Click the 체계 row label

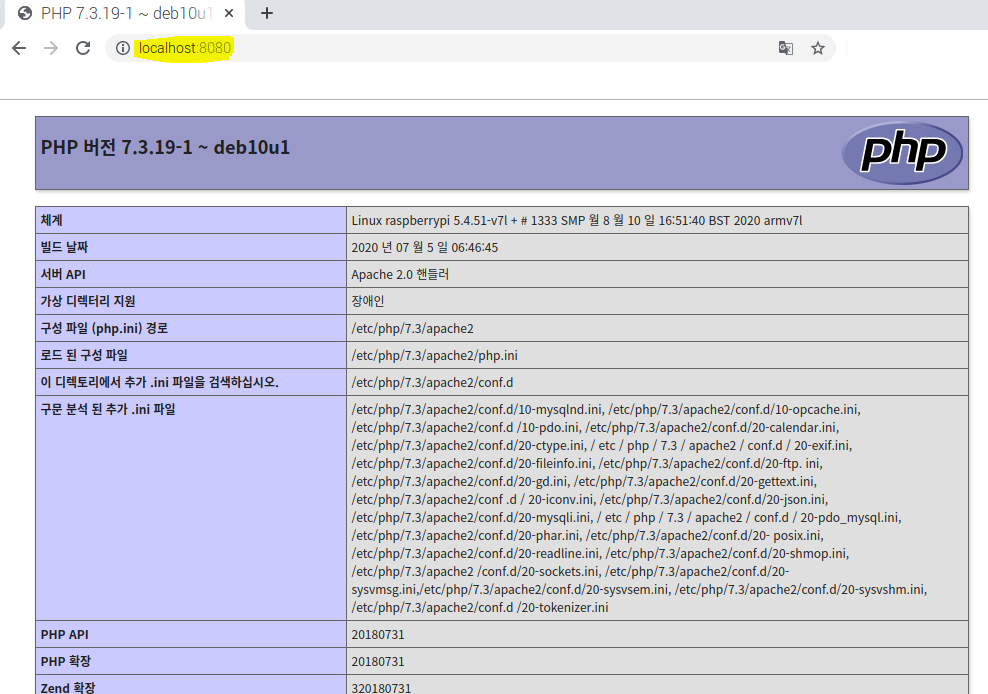click(x=52, y=220)
